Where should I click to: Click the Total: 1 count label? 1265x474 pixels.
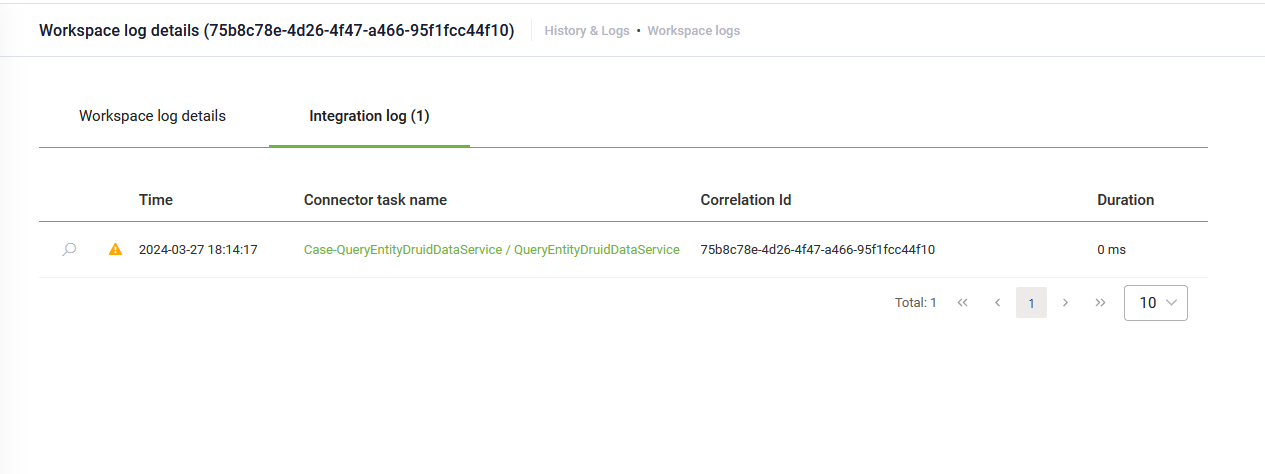coord(916,302)
